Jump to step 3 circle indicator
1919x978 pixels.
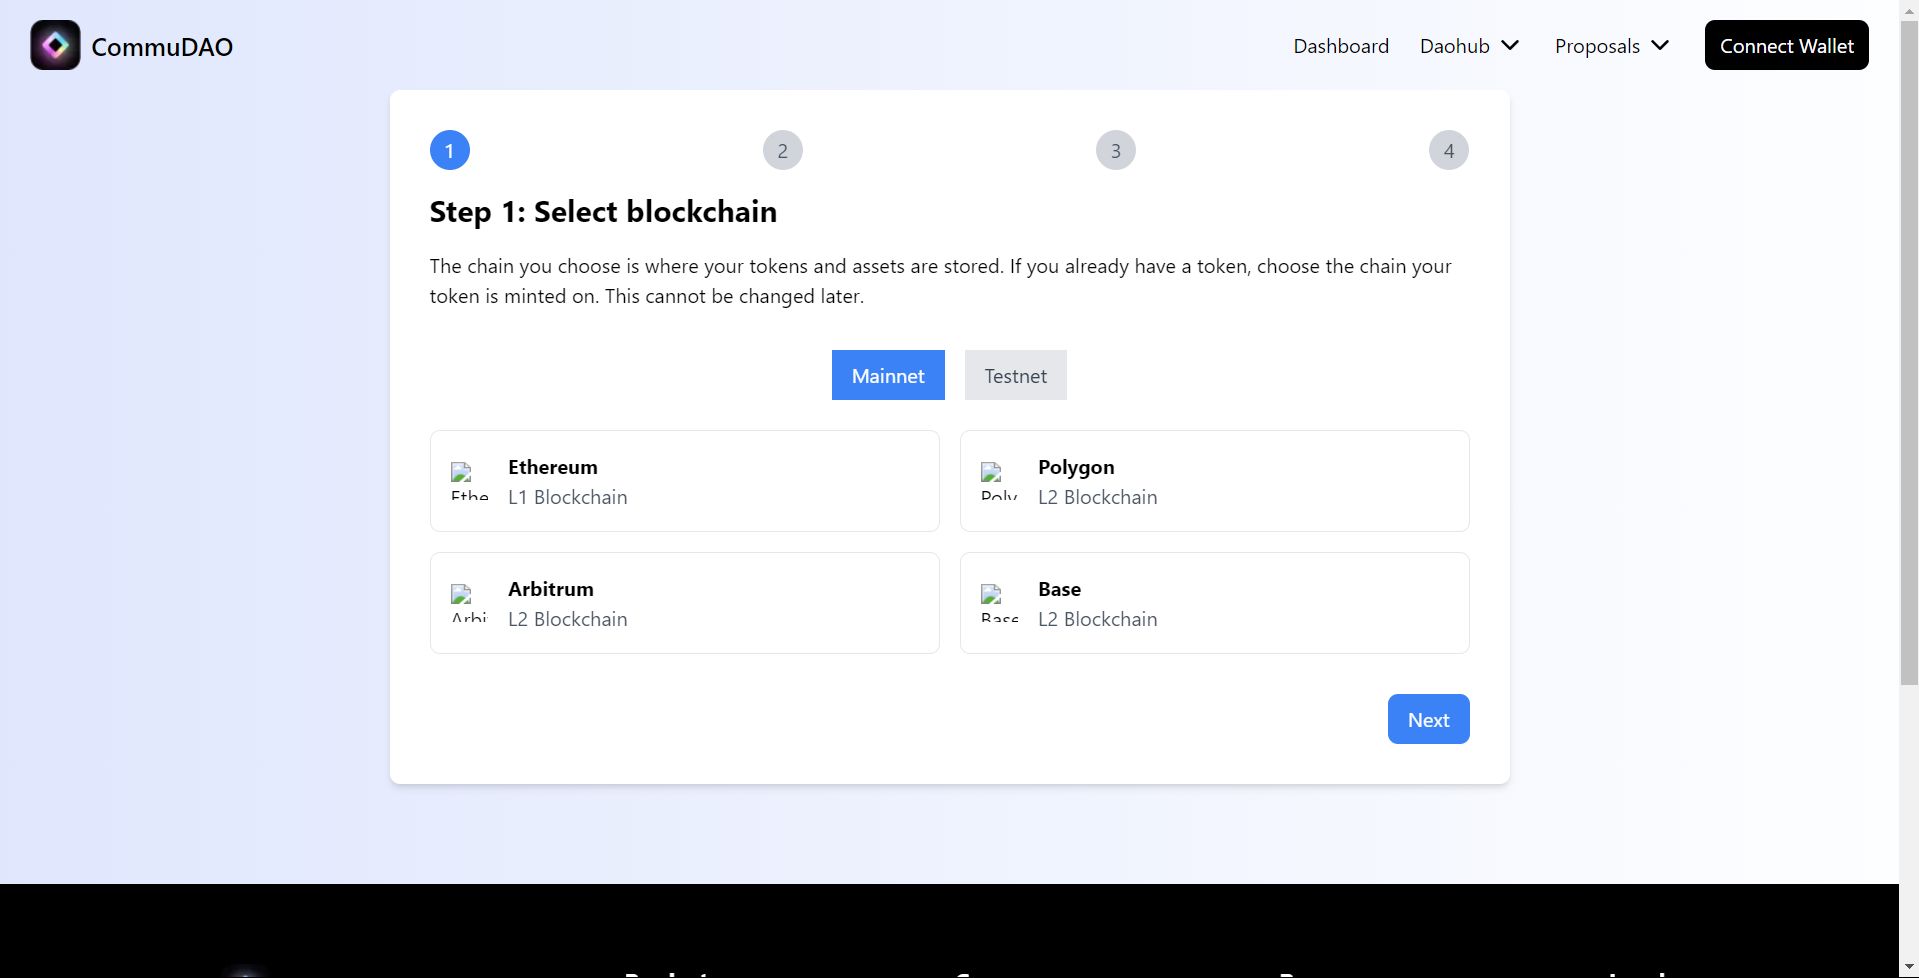(x=1116, y=150)
